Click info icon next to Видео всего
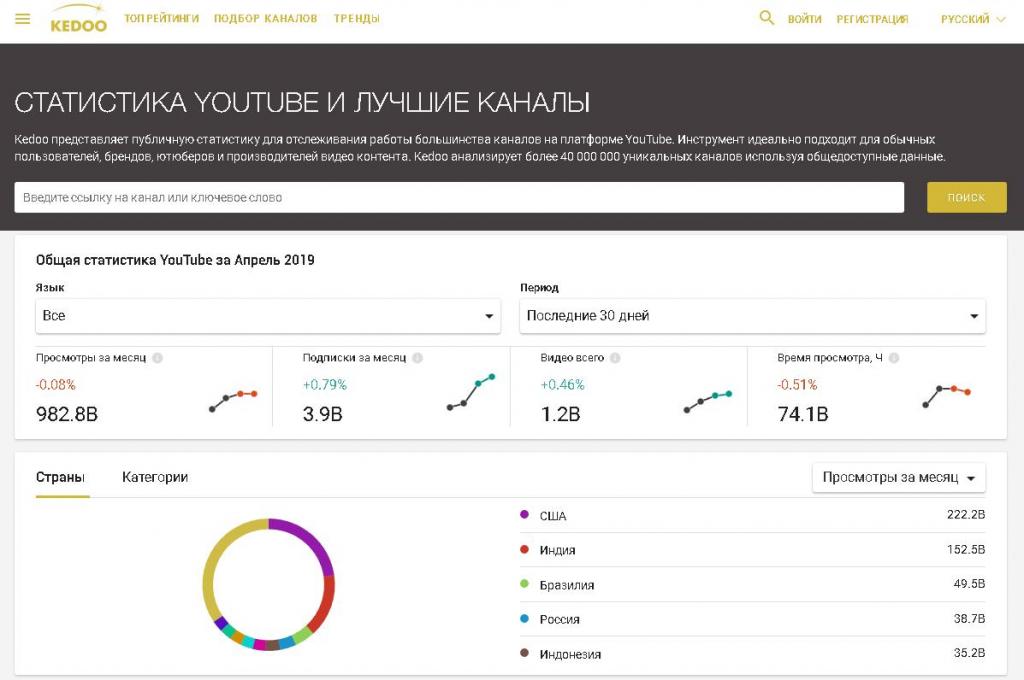 tap(615, 358)
